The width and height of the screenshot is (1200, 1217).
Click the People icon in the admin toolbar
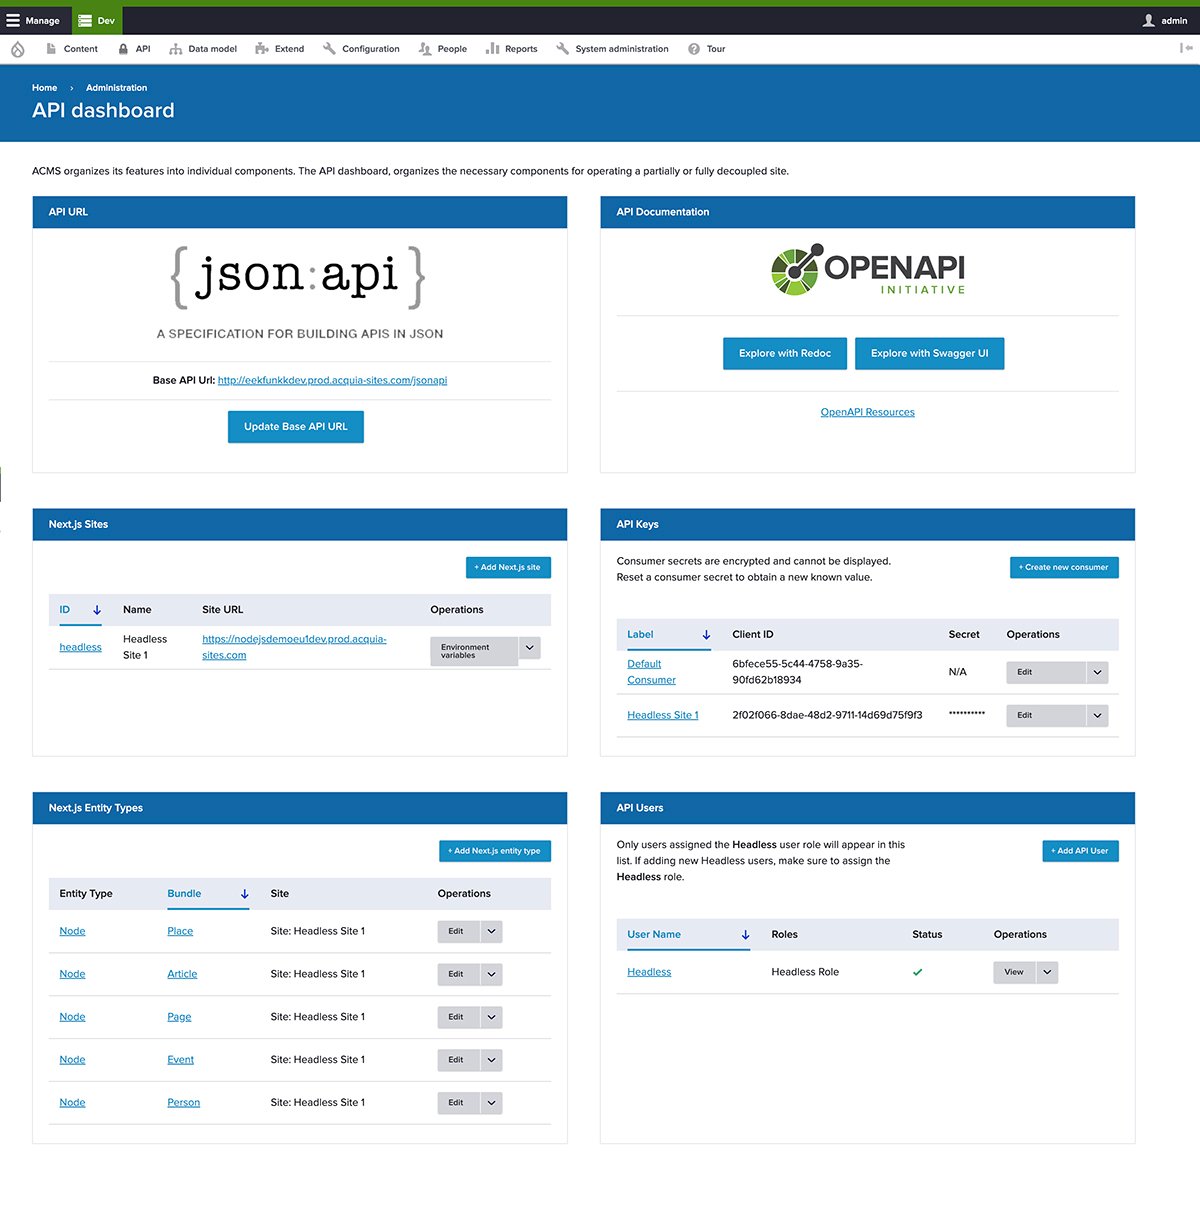click(425, 48)
